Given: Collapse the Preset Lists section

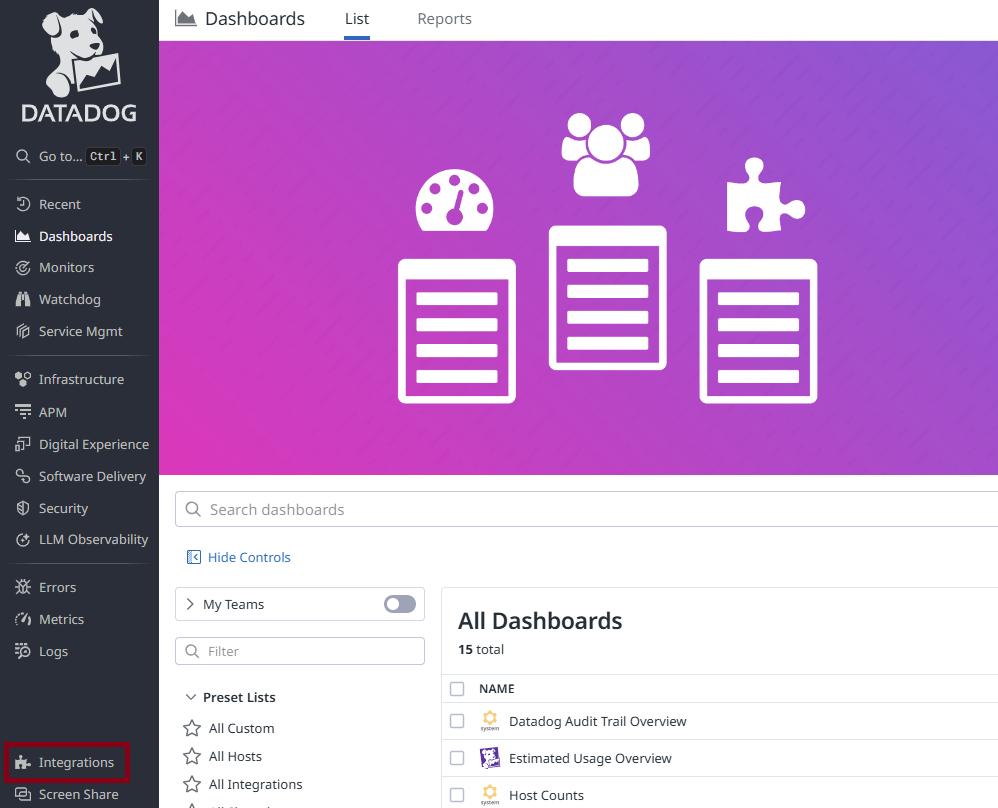Looking at the screenshot, I should tap(191, 697).
